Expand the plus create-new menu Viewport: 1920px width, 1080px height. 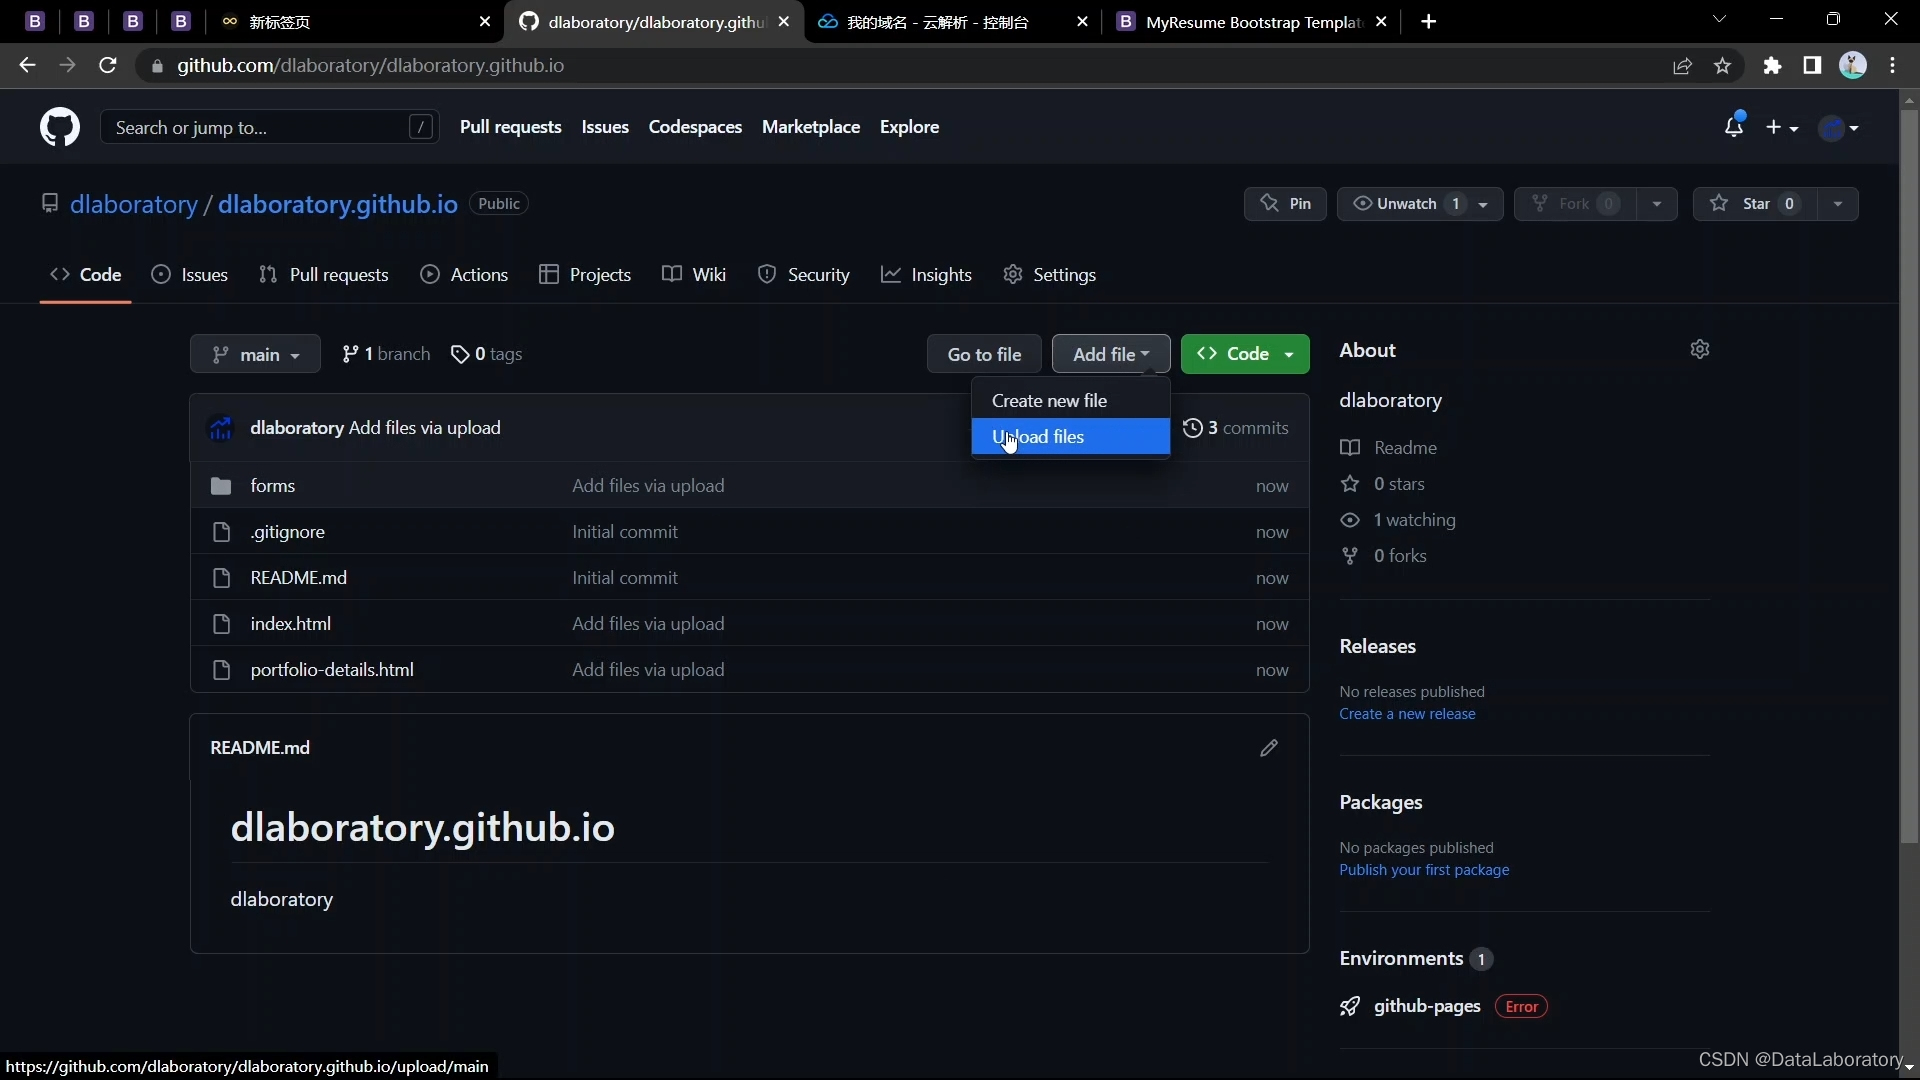(x=1782, y=127)
